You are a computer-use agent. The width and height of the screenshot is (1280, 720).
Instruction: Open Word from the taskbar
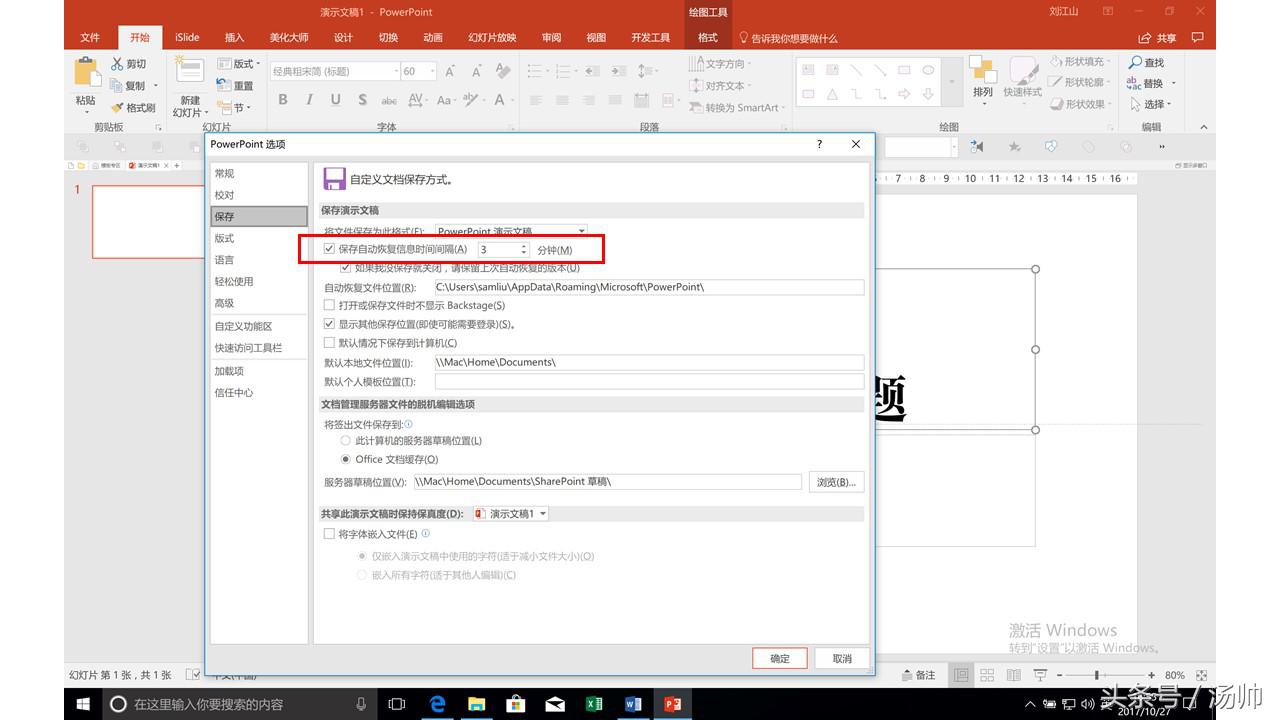[x=633, y=704]
